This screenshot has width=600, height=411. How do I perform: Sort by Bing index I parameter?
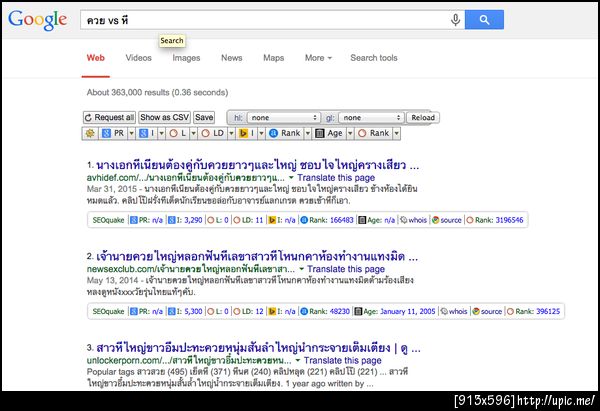click(x=247, y=133)
